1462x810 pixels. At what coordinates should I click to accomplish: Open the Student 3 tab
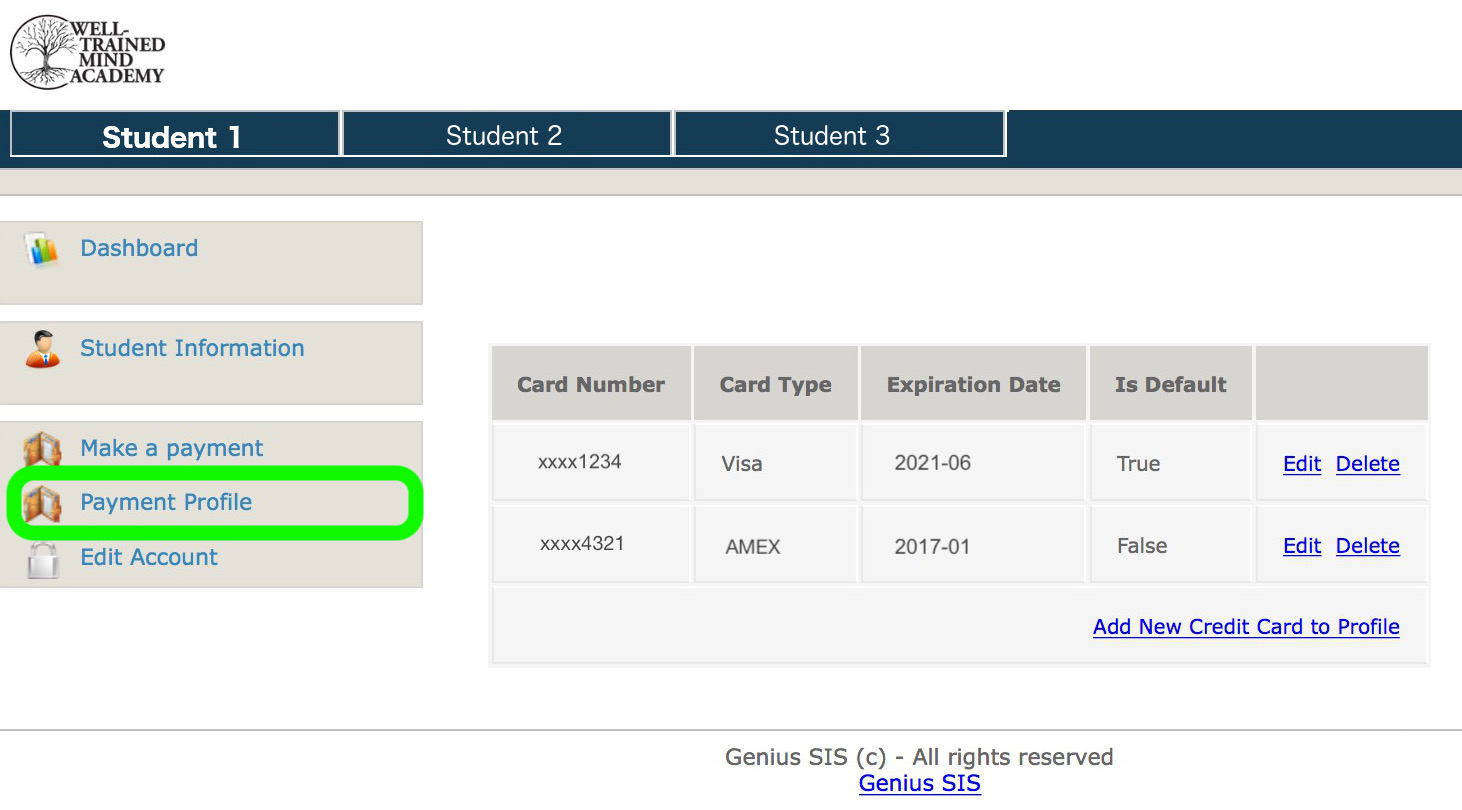(x=832, y=136)
